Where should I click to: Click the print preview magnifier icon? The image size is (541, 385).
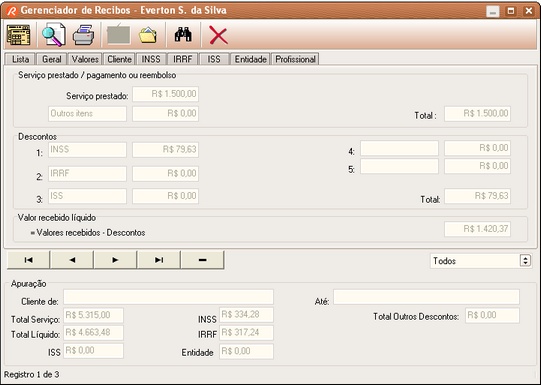click(x=54, y=35)
